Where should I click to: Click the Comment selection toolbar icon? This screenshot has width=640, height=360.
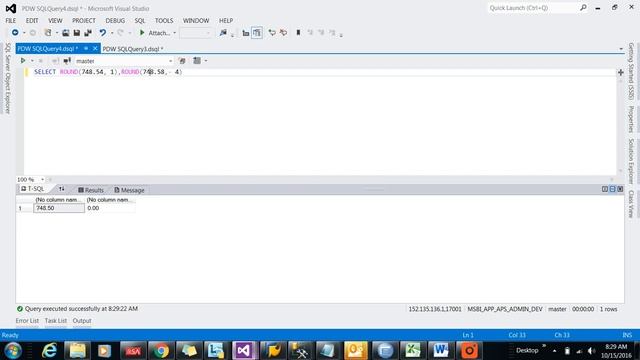(x=272, y=33)
